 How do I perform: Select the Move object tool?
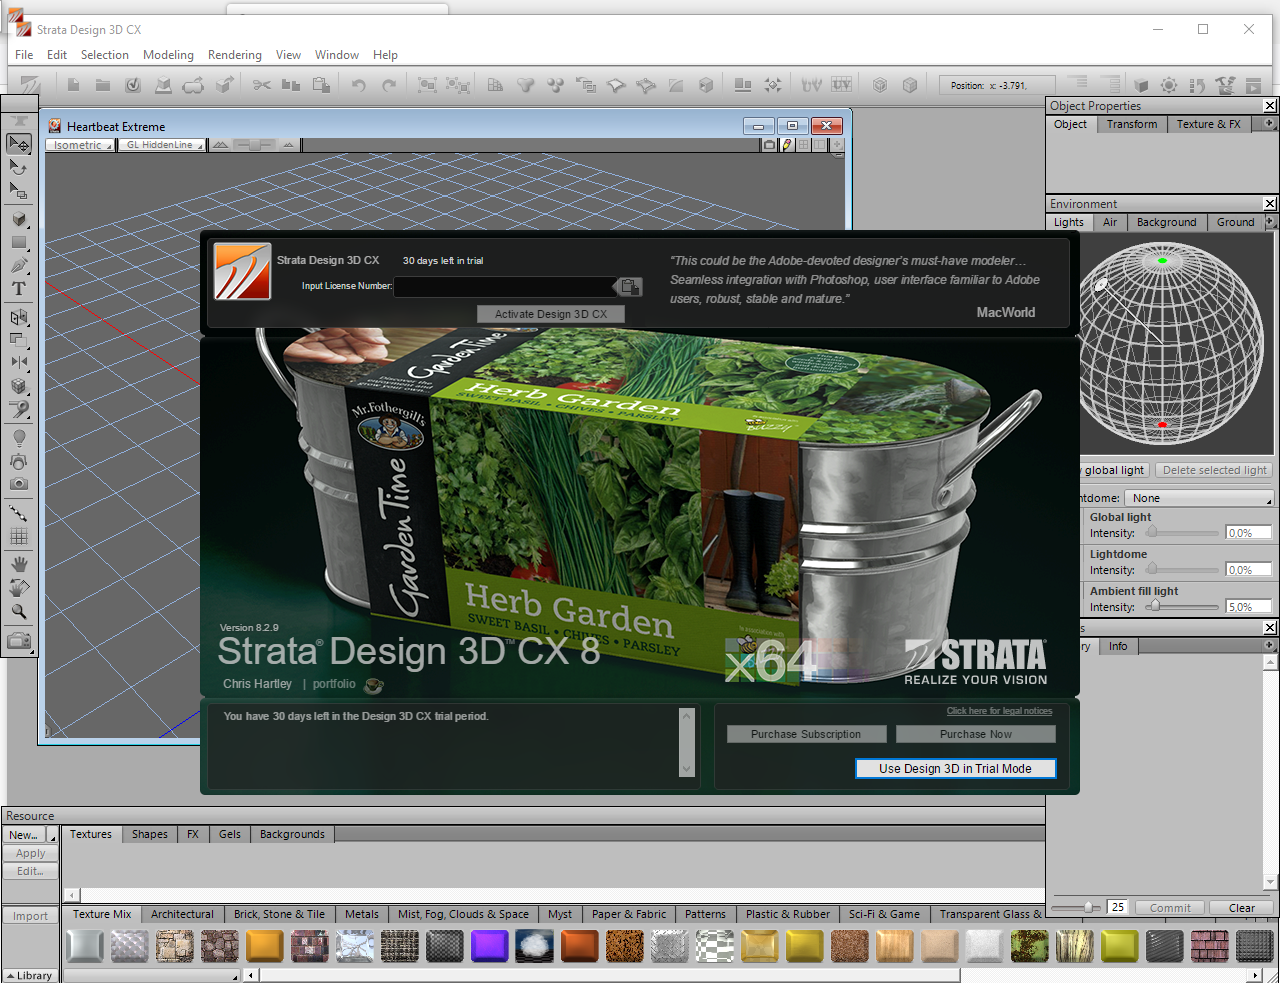tap(19, 144)
